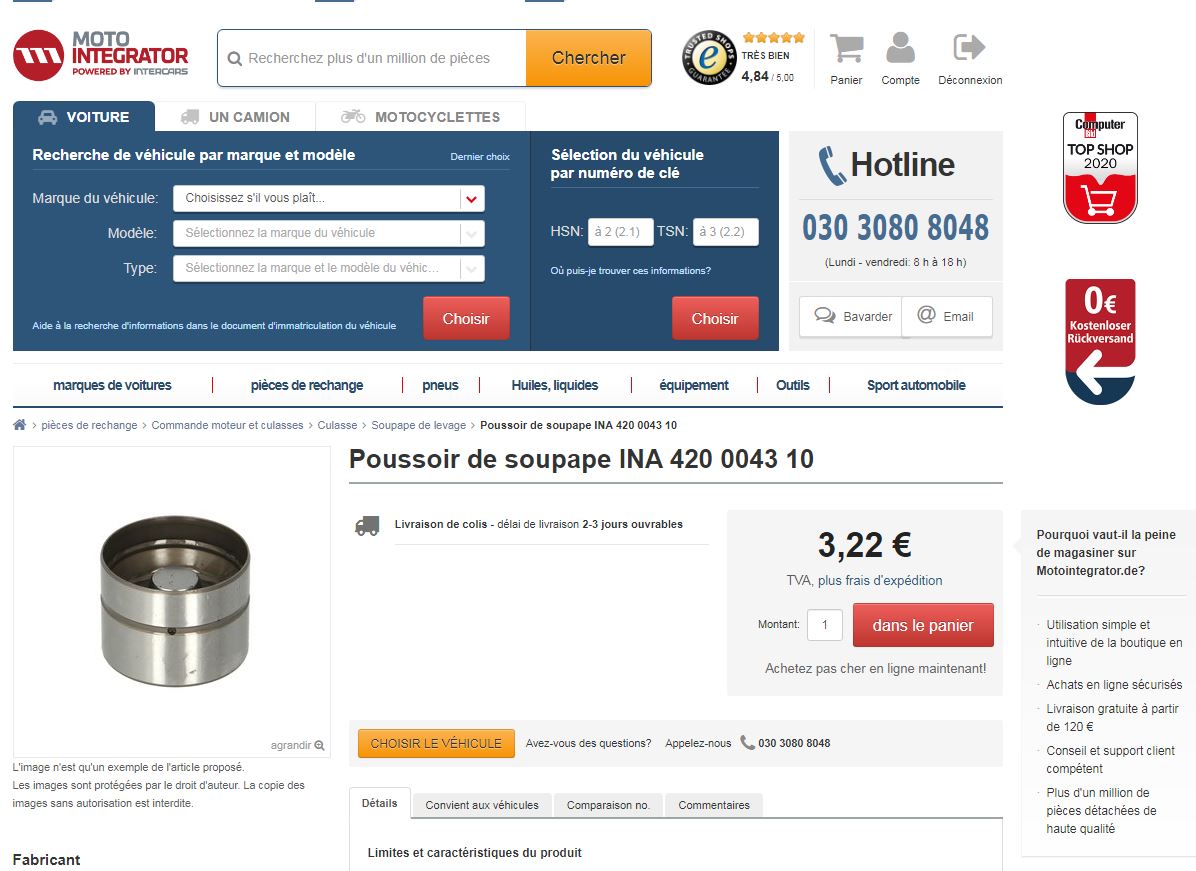Viewport: 1196px width, 871px height.
Task: Click the orange Chercher search button
Action: point(588,58)
